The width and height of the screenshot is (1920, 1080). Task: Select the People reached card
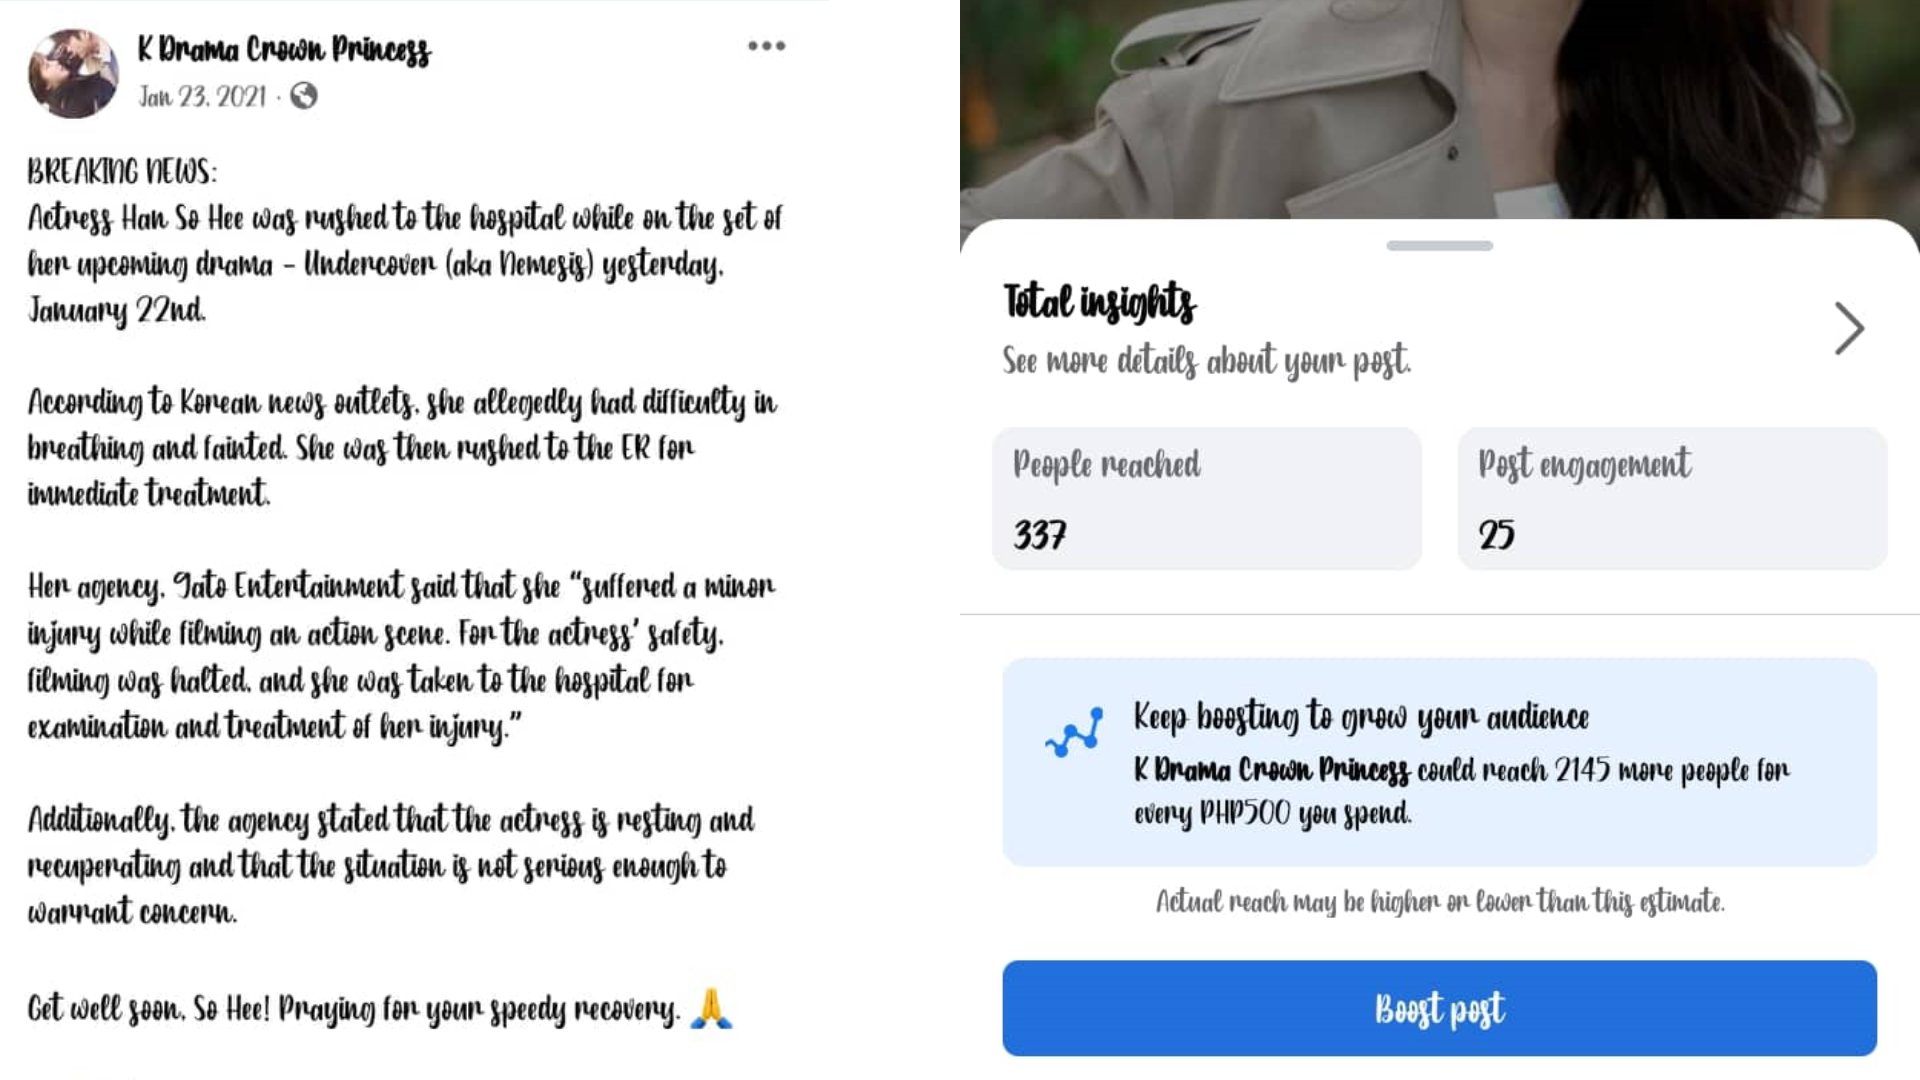pos(1207,499)
